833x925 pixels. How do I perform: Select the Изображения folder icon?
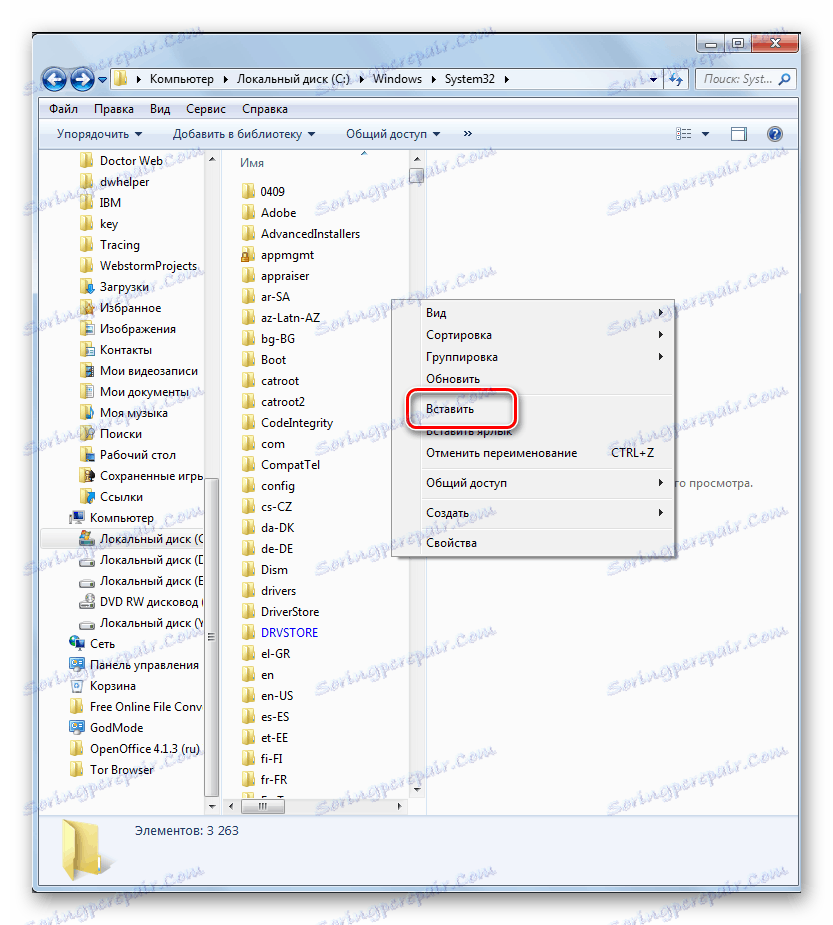pos(87,329)
